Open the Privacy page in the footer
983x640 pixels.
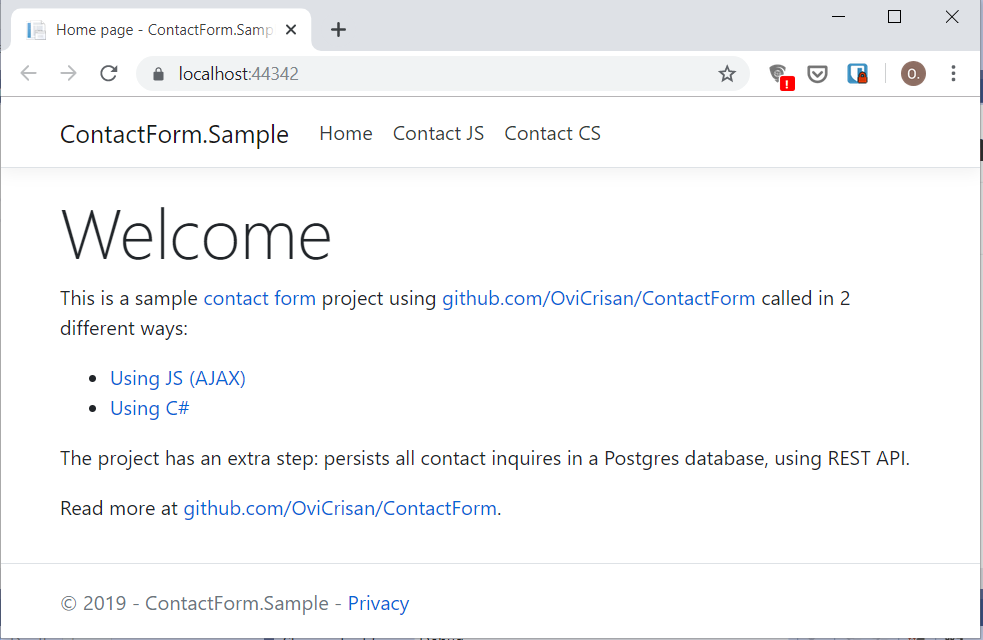point(378,603)
